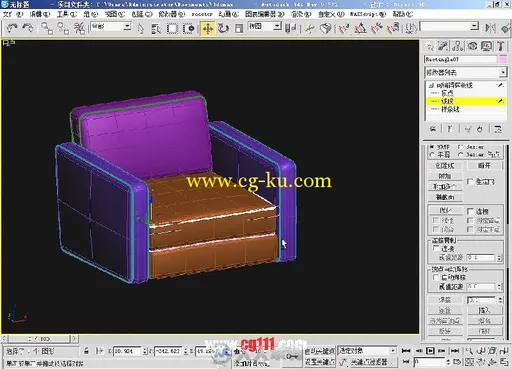Viewport: 512px width, 369px height.
Task: Open the MAXScript menu
Action: point(368,14)
